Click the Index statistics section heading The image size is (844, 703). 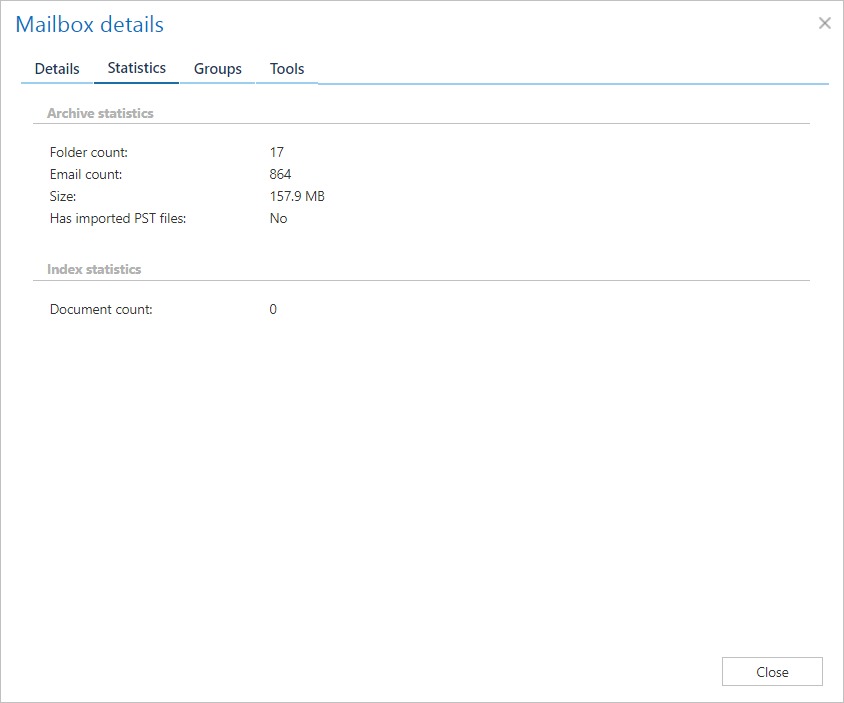(x=94, y=269)
